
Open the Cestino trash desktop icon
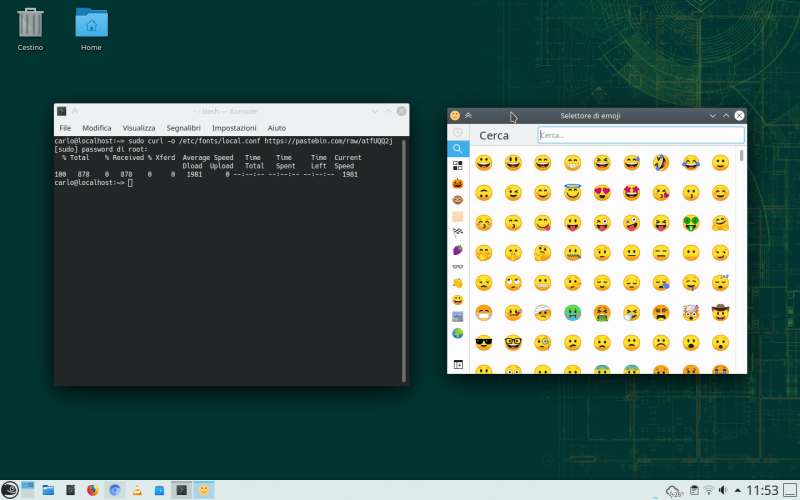[x=31, y=30]
